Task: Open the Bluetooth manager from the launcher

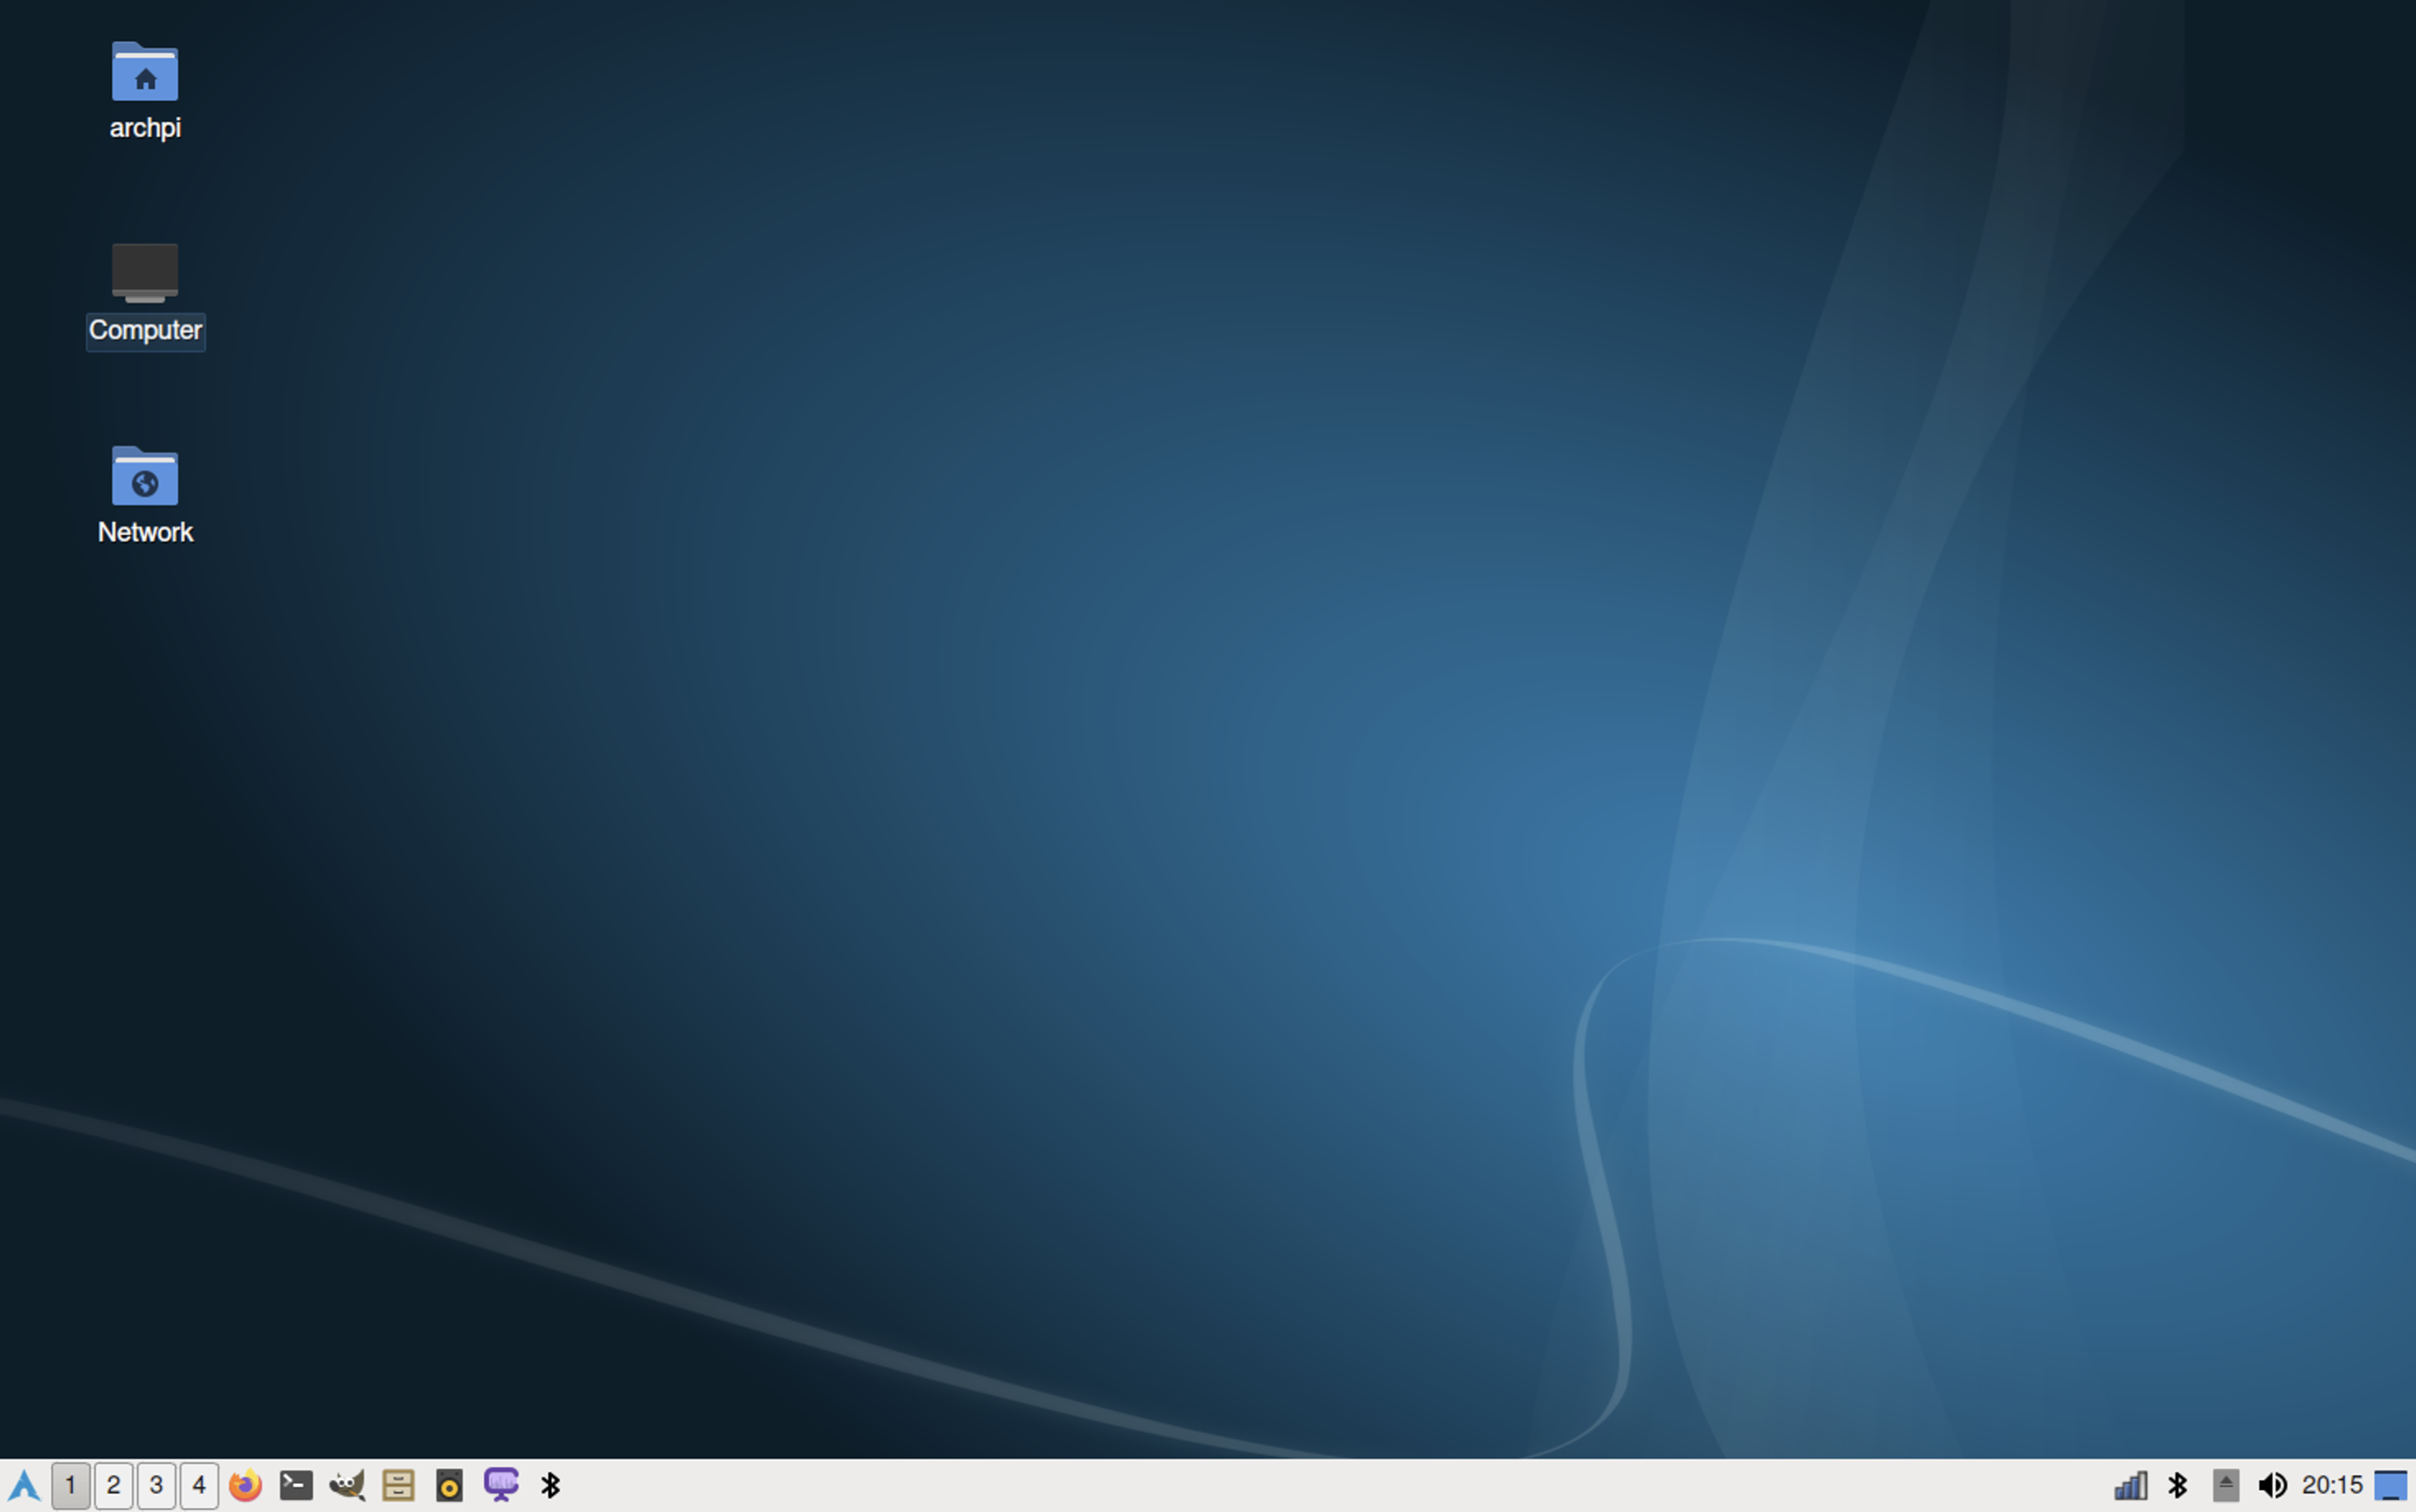Action: point(552,1484)
